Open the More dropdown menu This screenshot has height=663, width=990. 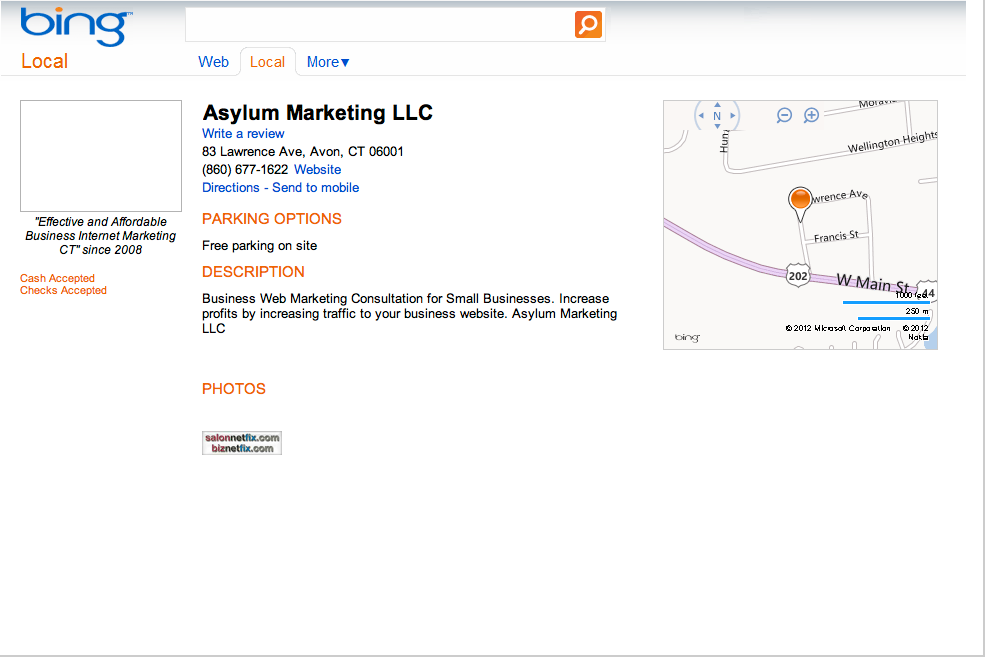328,62
